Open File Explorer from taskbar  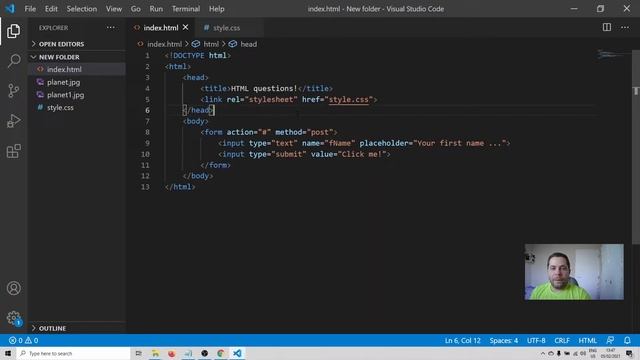tap(156, 353)
